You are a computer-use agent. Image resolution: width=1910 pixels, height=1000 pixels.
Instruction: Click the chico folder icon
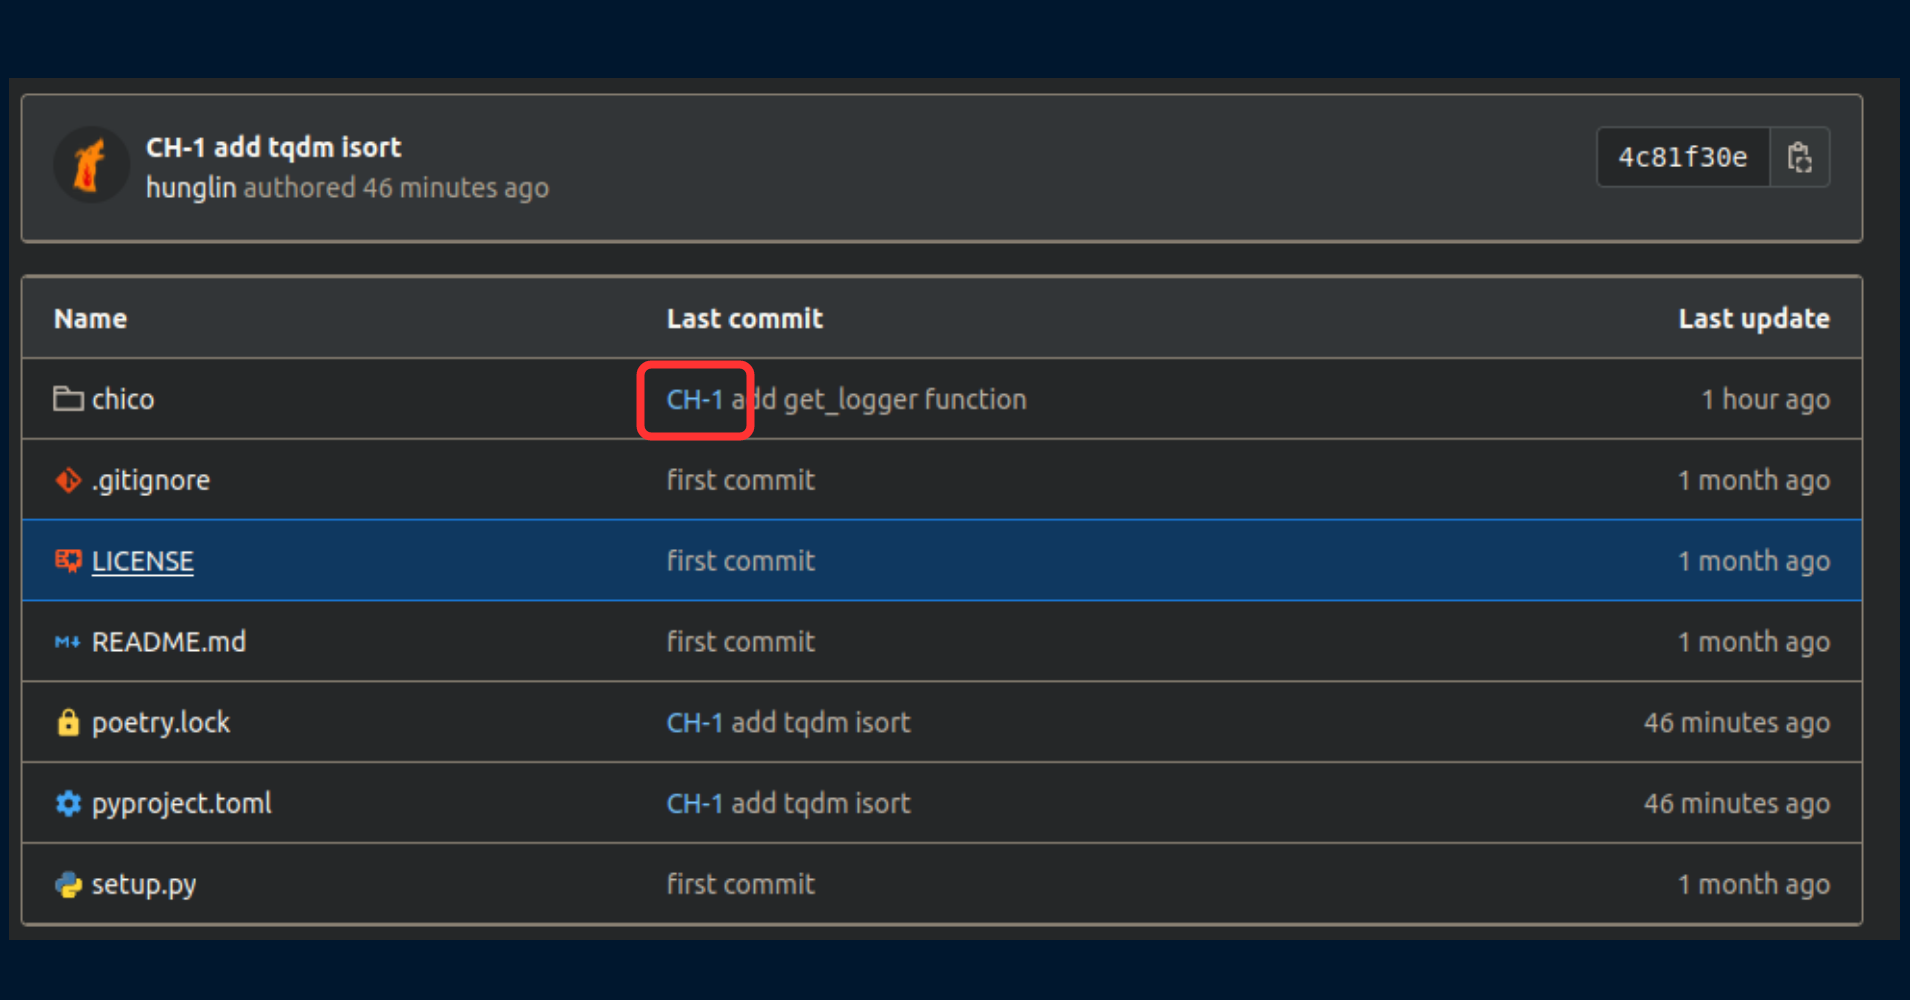(x=68, y=399)
